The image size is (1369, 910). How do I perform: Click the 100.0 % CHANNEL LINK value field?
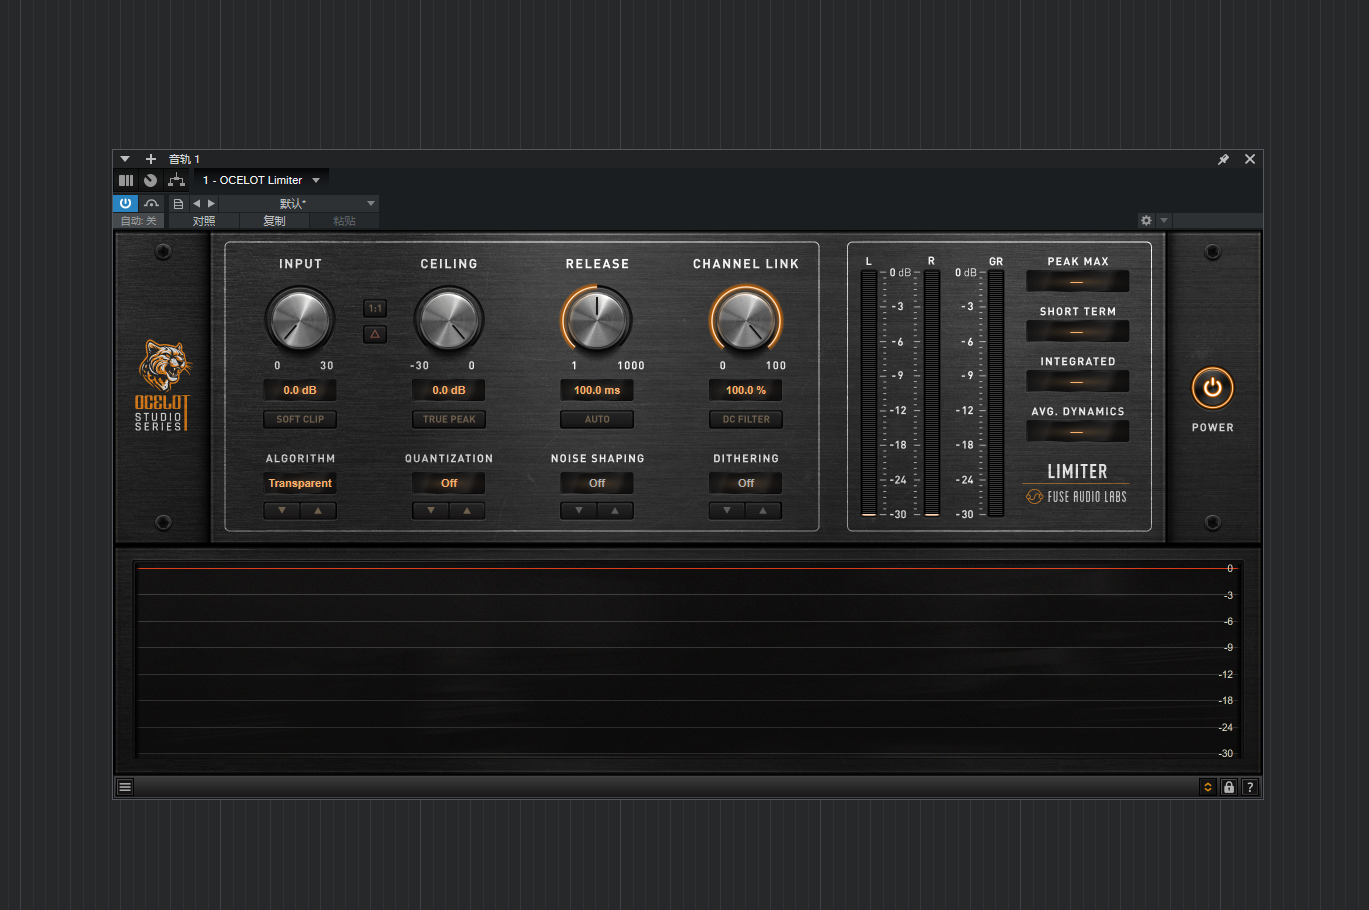745,390
